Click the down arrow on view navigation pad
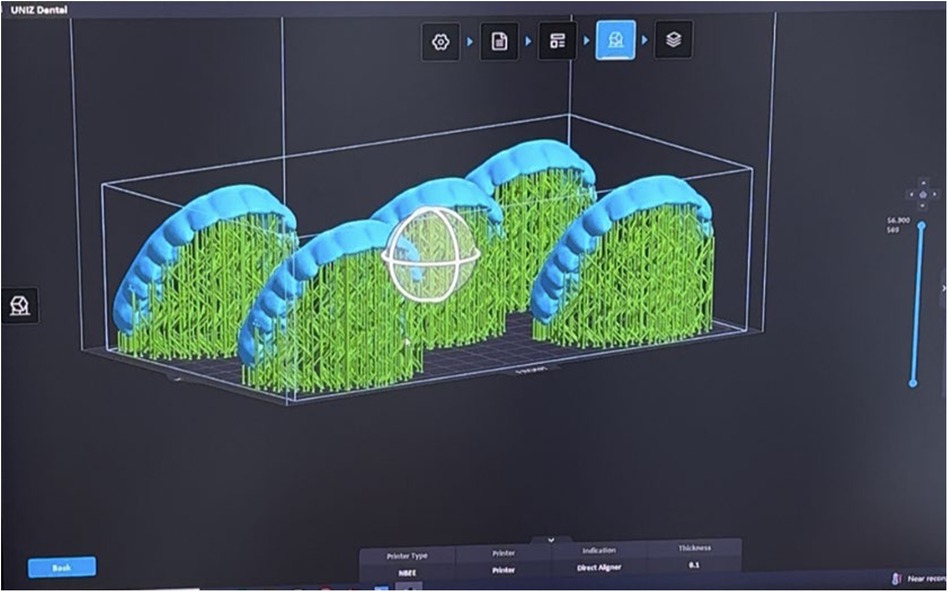 point(922,206)
